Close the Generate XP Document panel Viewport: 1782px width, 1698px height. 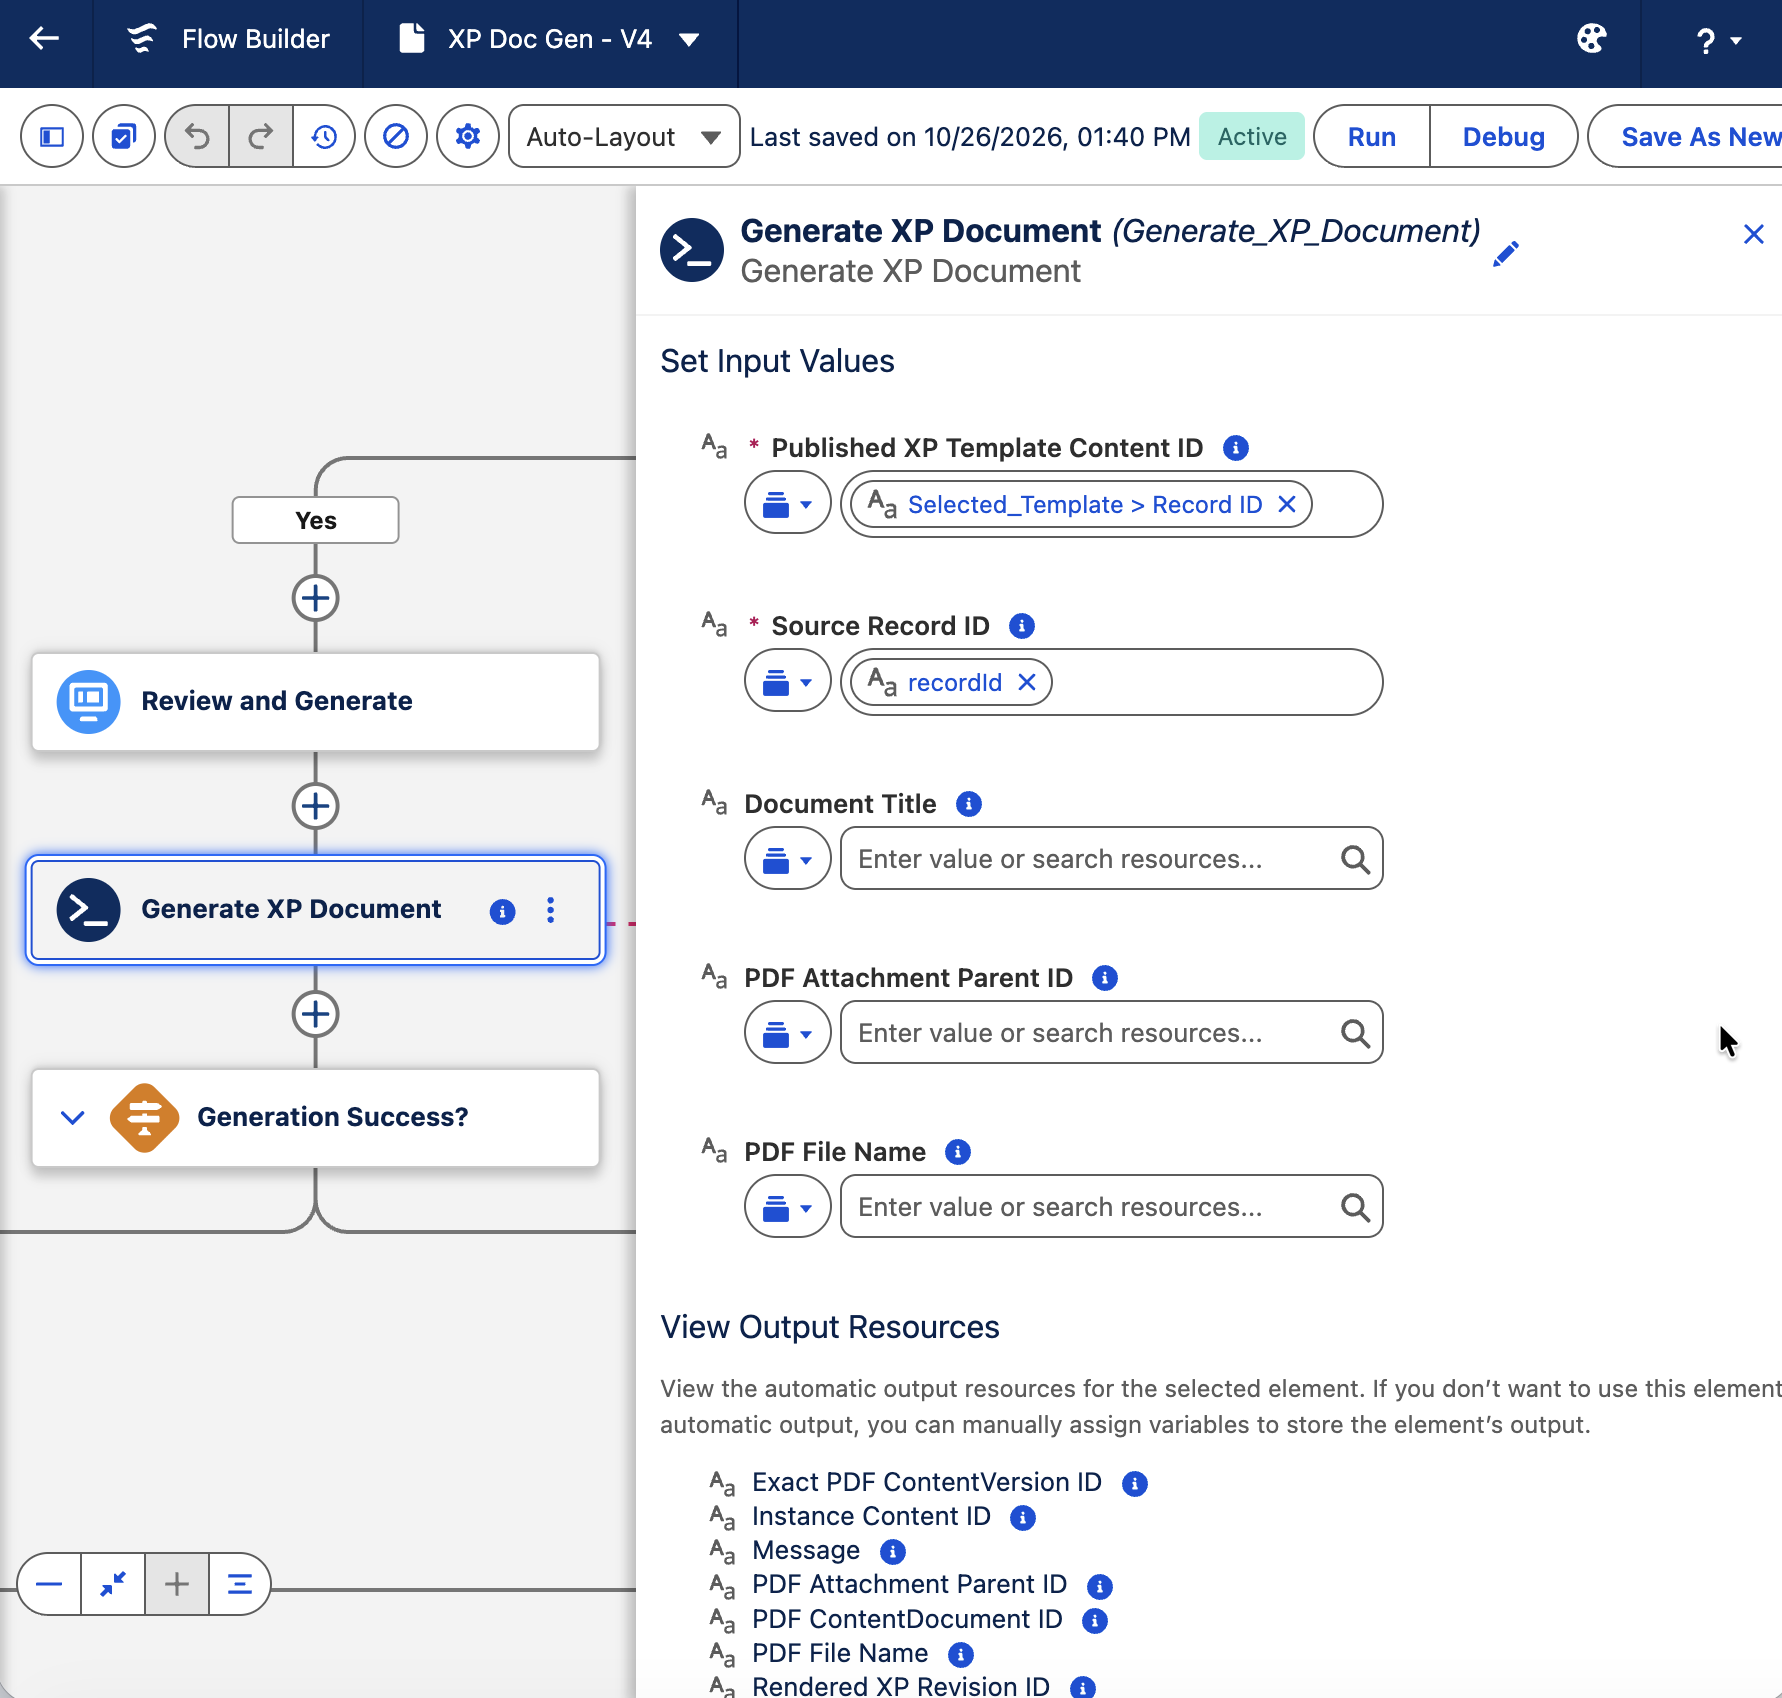tap(1753, 234)
